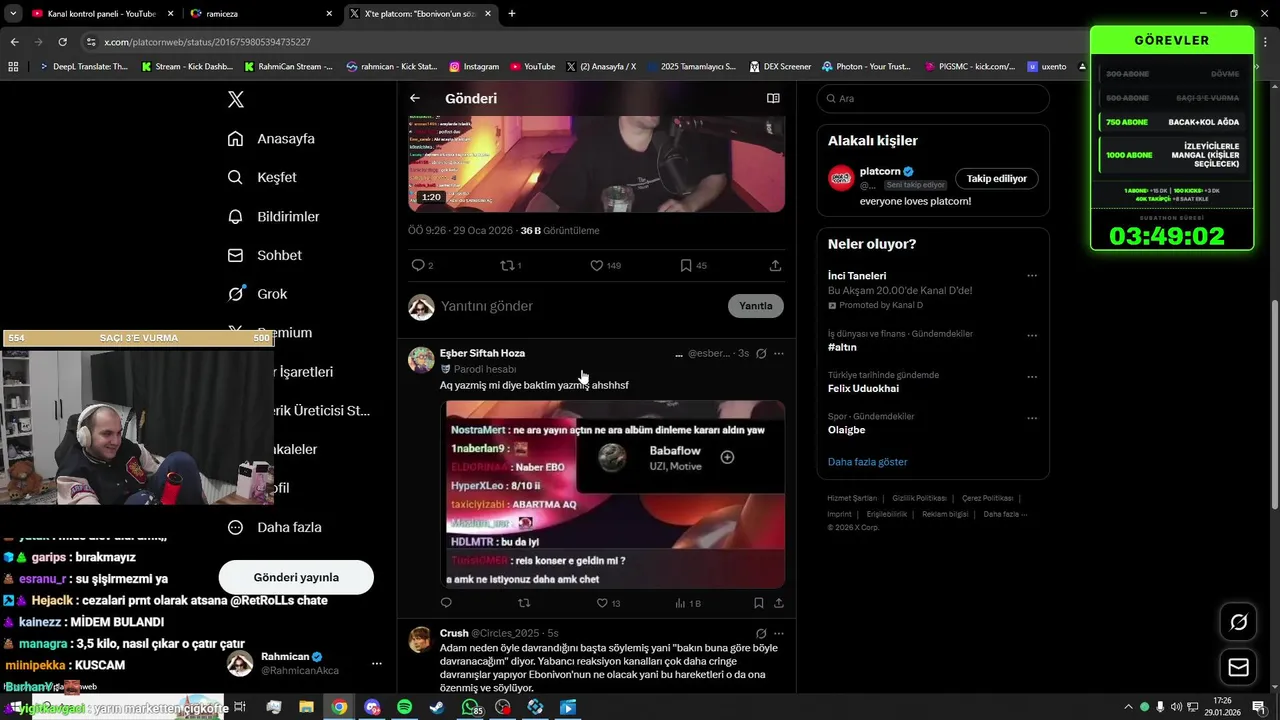Open WhatsApp from the taskbar
The height and width of the screenshot is (720, 1280).
(x=470, y=707)
